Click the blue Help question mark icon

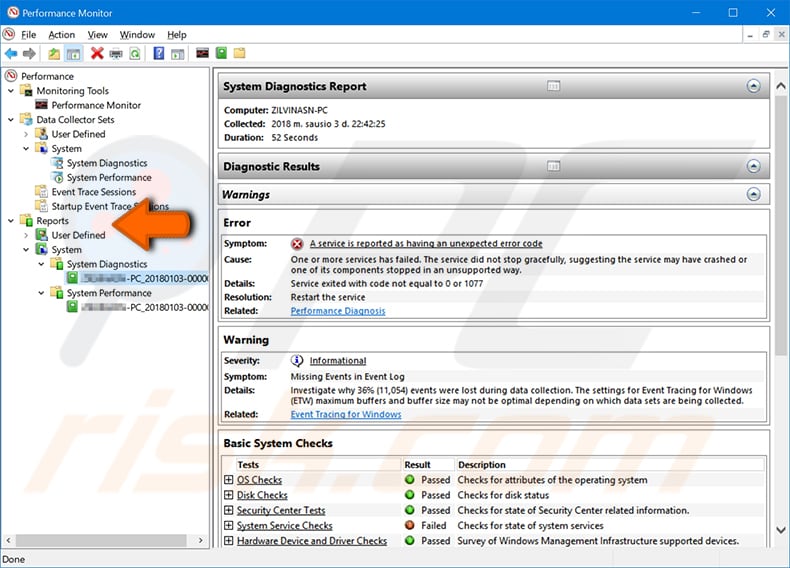[159, 53]
